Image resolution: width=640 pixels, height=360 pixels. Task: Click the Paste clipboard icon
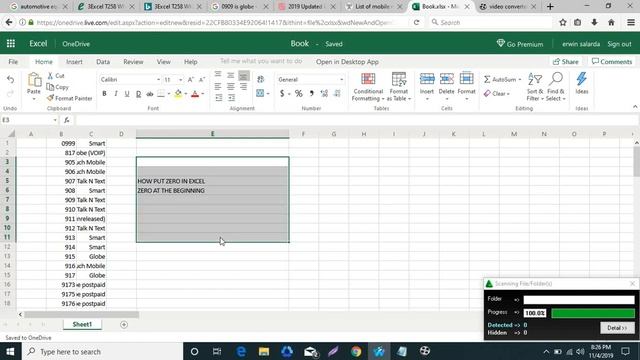[x=34, y=80]
